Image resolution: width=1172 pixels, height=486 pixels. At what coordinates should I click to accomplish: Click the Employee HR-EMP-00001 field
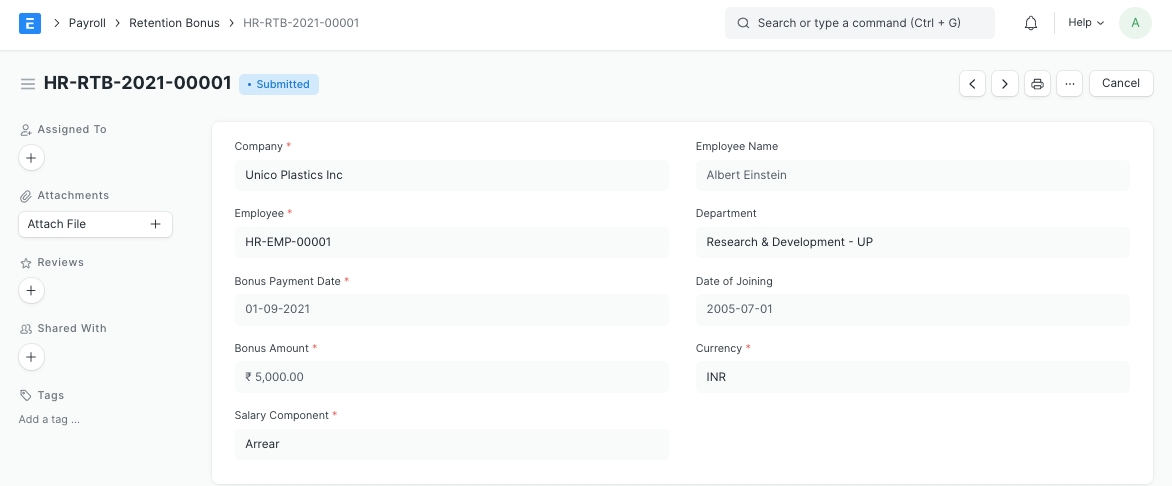451,242
